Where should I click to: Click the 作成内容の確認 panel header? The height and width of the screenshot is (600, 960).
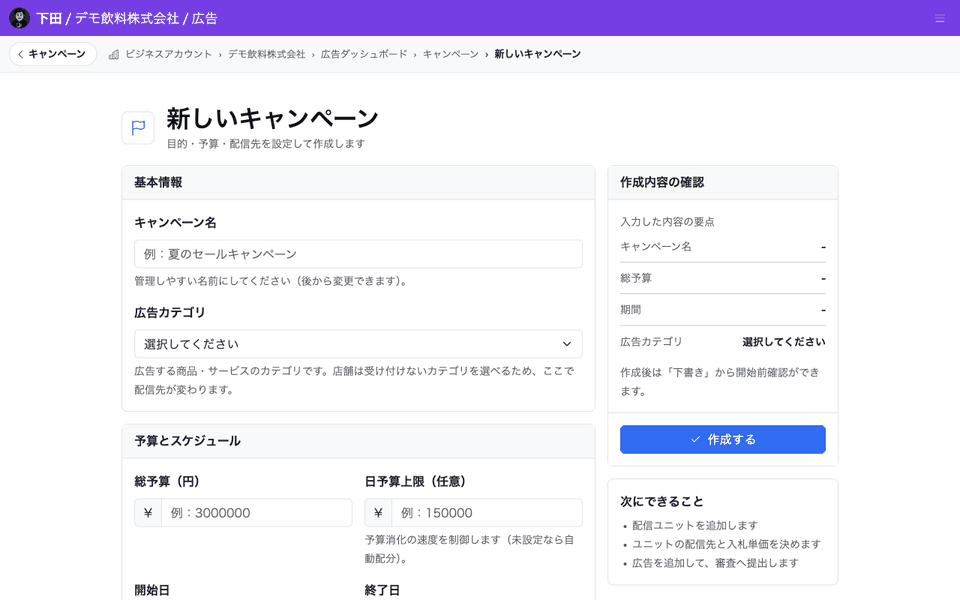(x=722, y=182)
